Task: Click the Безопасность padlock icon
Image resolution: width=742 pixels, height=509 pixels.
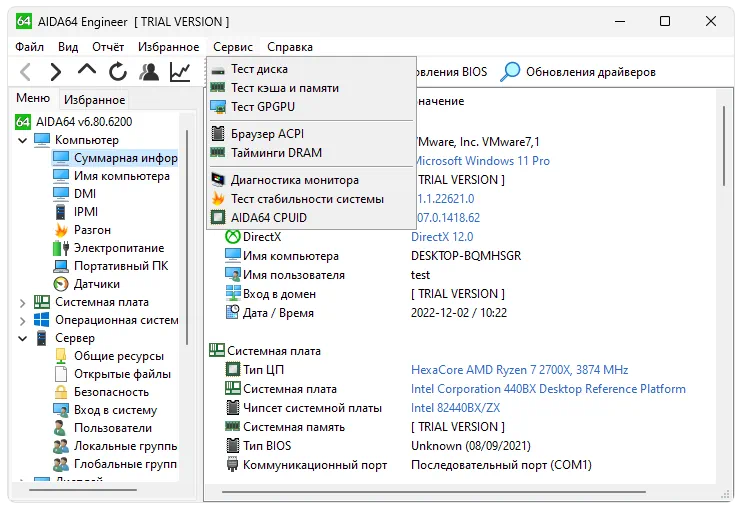Action: [x=61, y=392]
